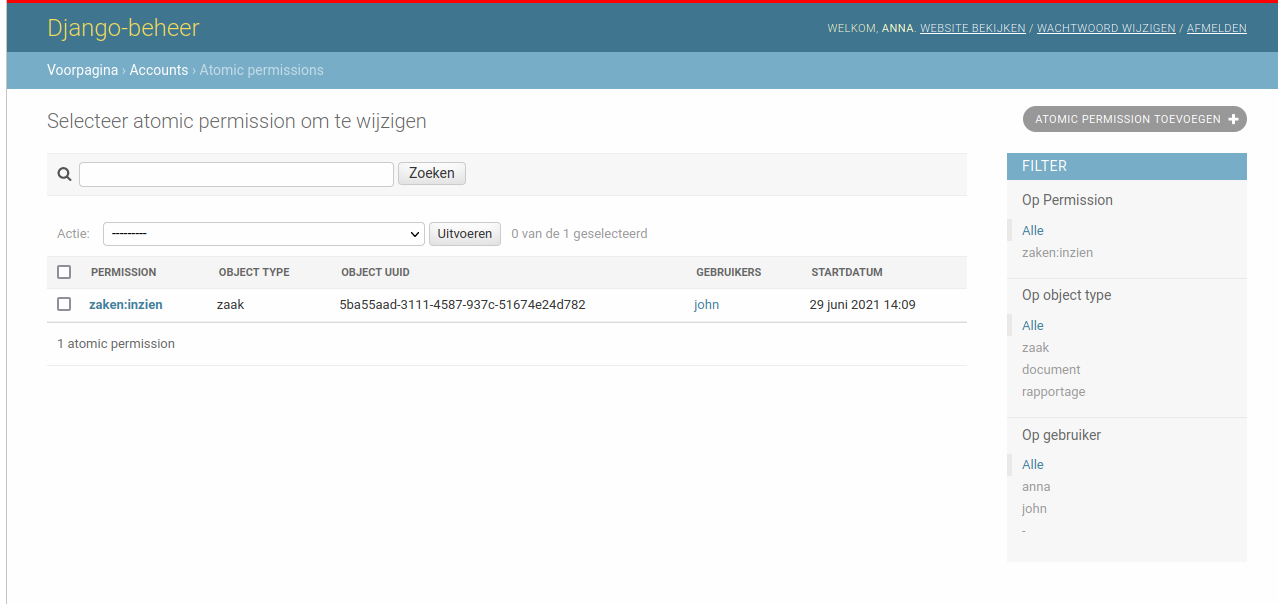Open the Actie dropdown

point(264,234)
